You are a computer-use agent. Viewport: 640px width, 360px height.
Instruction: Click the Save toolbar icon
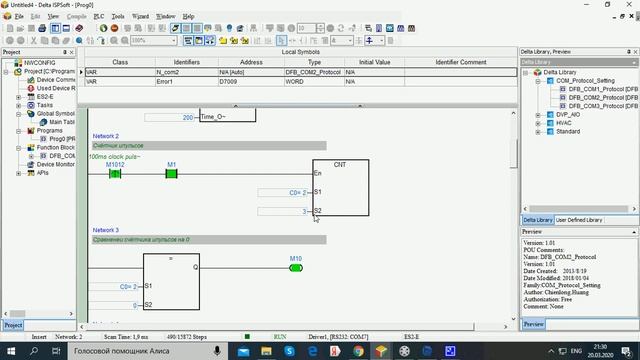coord(31,28)
